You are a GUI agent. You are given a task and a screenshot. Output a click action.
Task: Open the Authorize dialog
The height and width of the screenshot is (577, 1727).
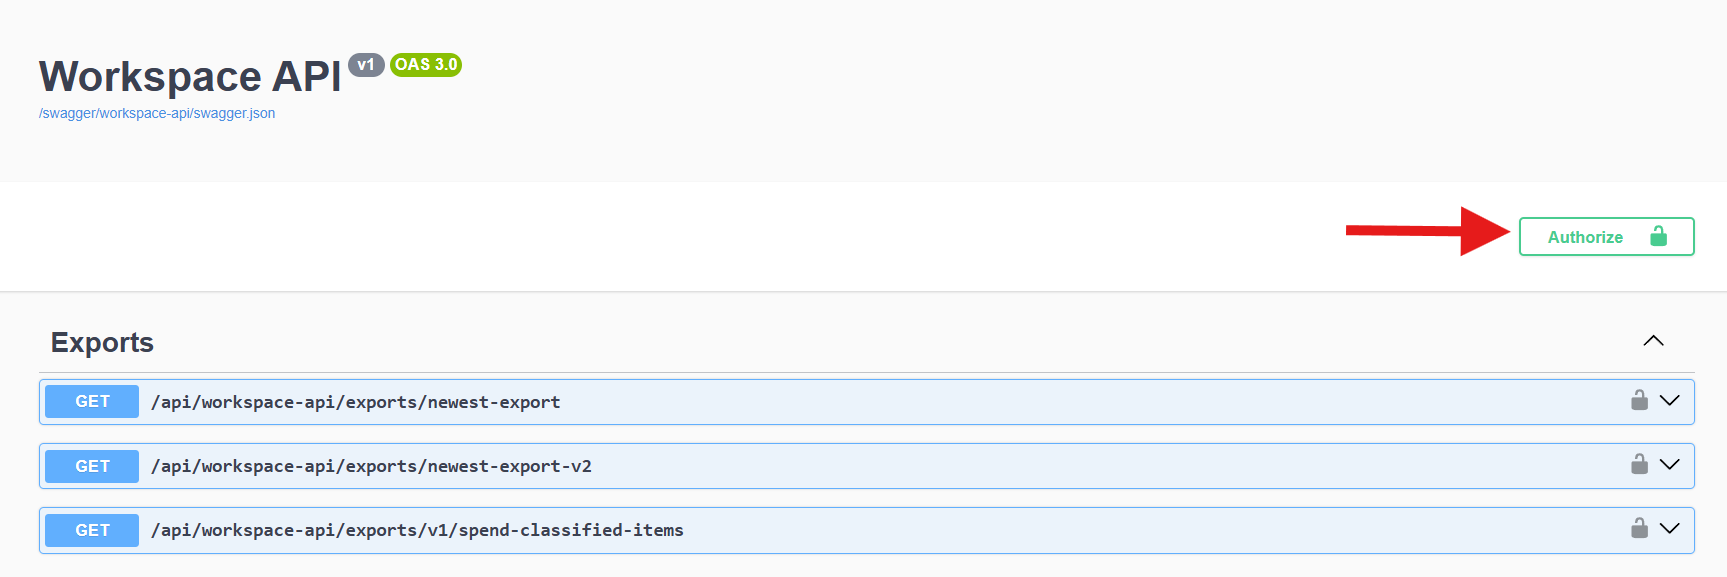[1585, 237]
